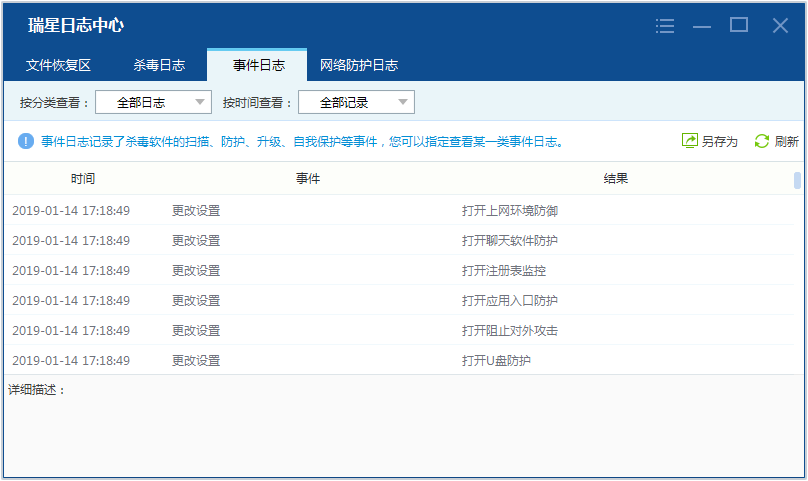Minimize the Rising log center window
Viewport: 808px width, 481px height.
(702, 26)
